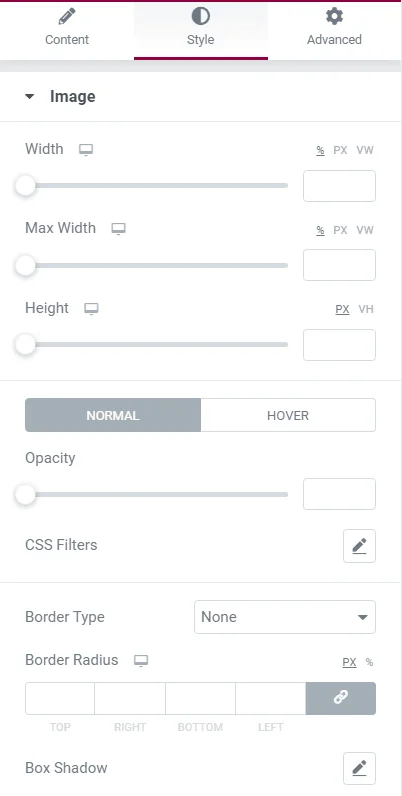The height and width of the screenshot is (796, 402).
Task: Click the Opacity slider handle
Action: [x=25, y=494]
